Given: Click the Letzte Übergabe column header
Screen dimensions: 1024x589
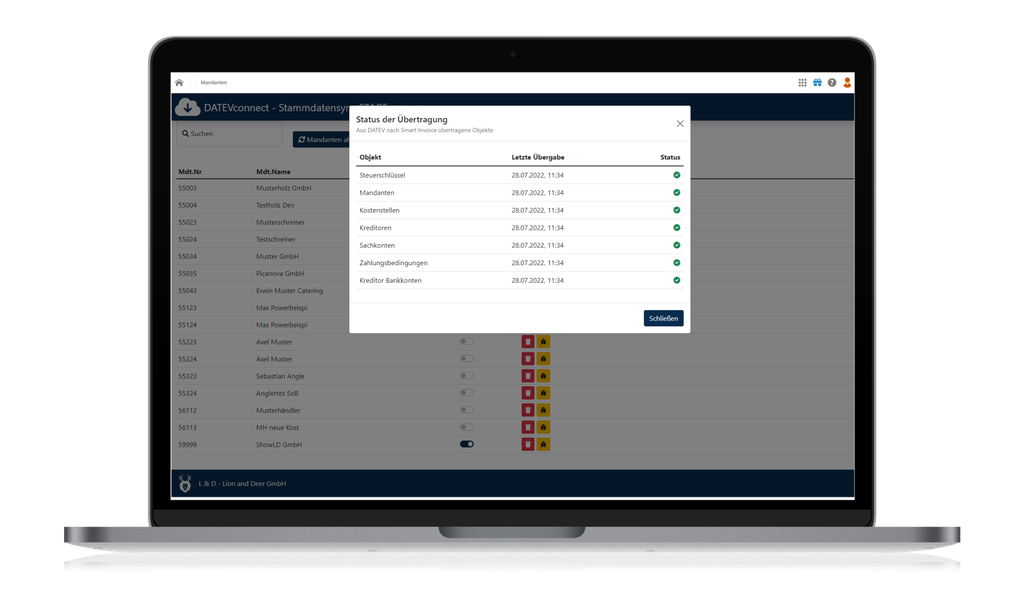Looking at the screenshot, I should click(x=538, y=157).
